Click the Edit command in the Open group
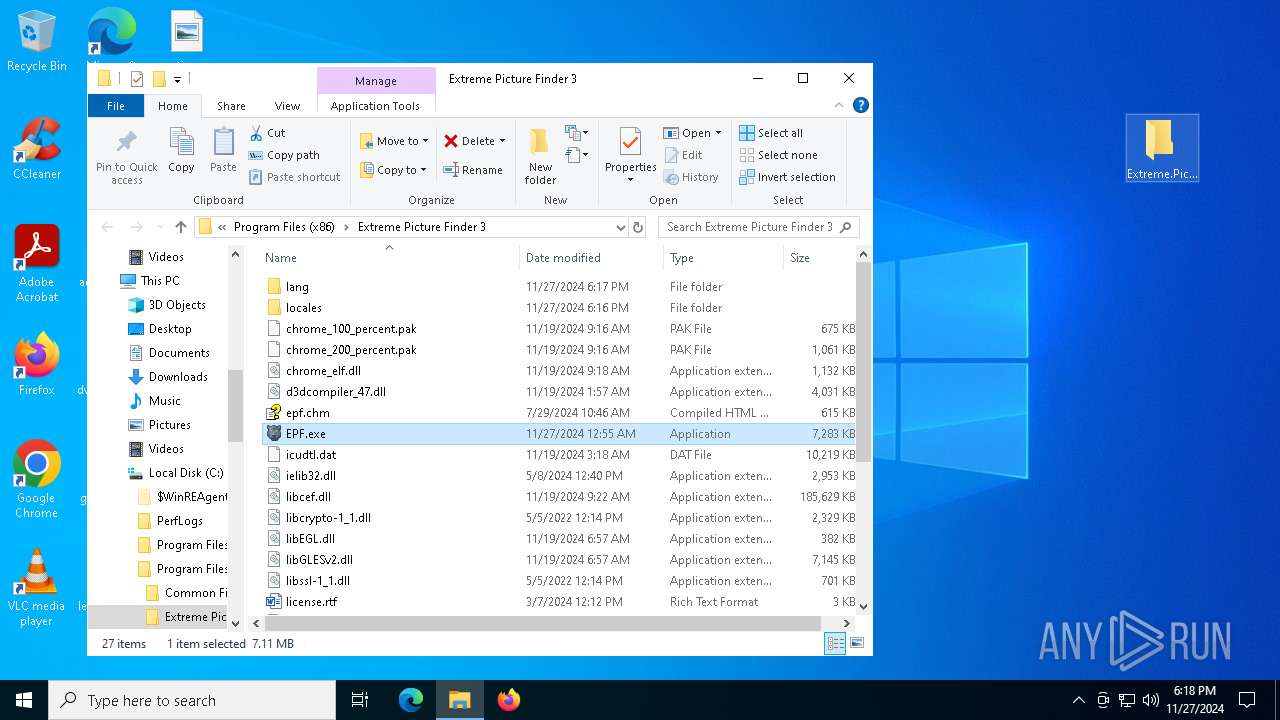Screen dimensions: 1280x720 pos(683,155)
